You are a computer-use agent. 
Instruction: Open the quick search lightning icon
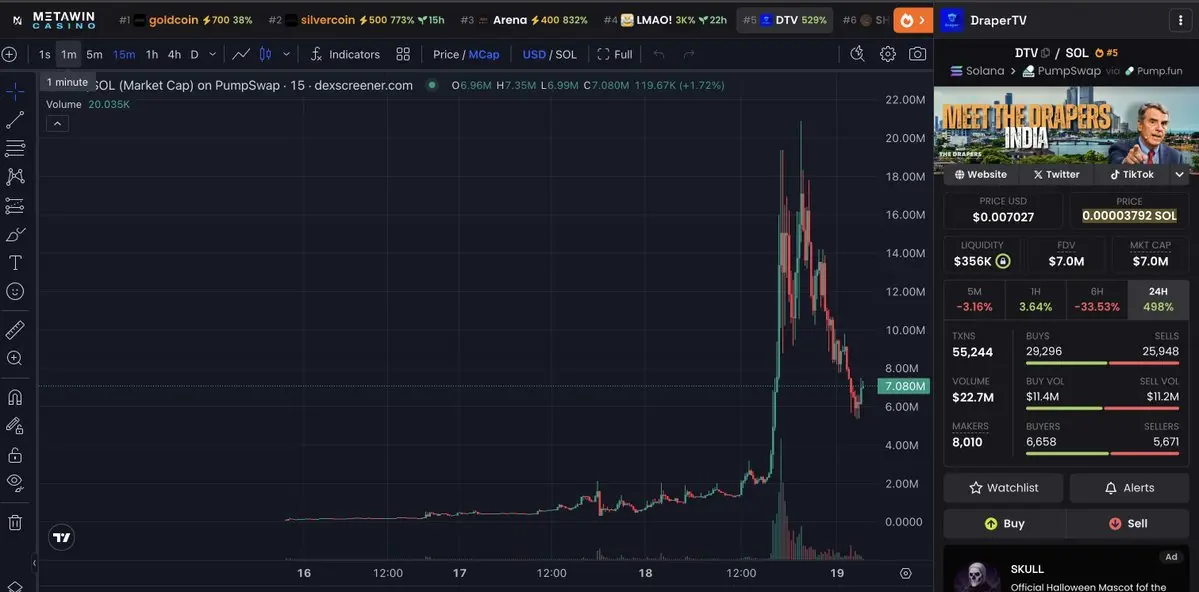coord(857,54)
